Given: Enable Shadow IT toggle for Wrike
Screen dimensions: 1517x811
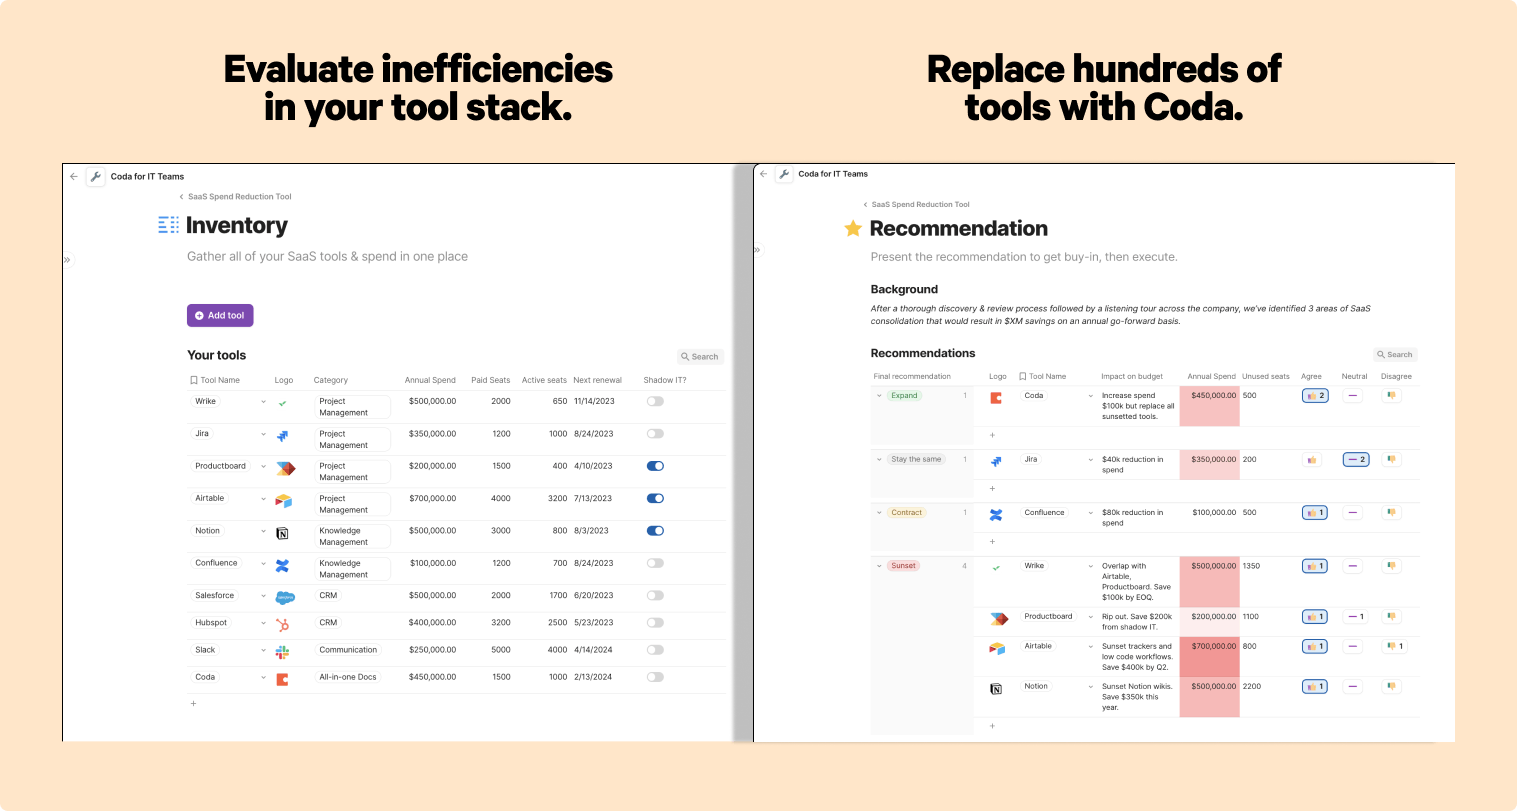Looking at the screenshot, I should pyautogui.click(x=655, y=401).
